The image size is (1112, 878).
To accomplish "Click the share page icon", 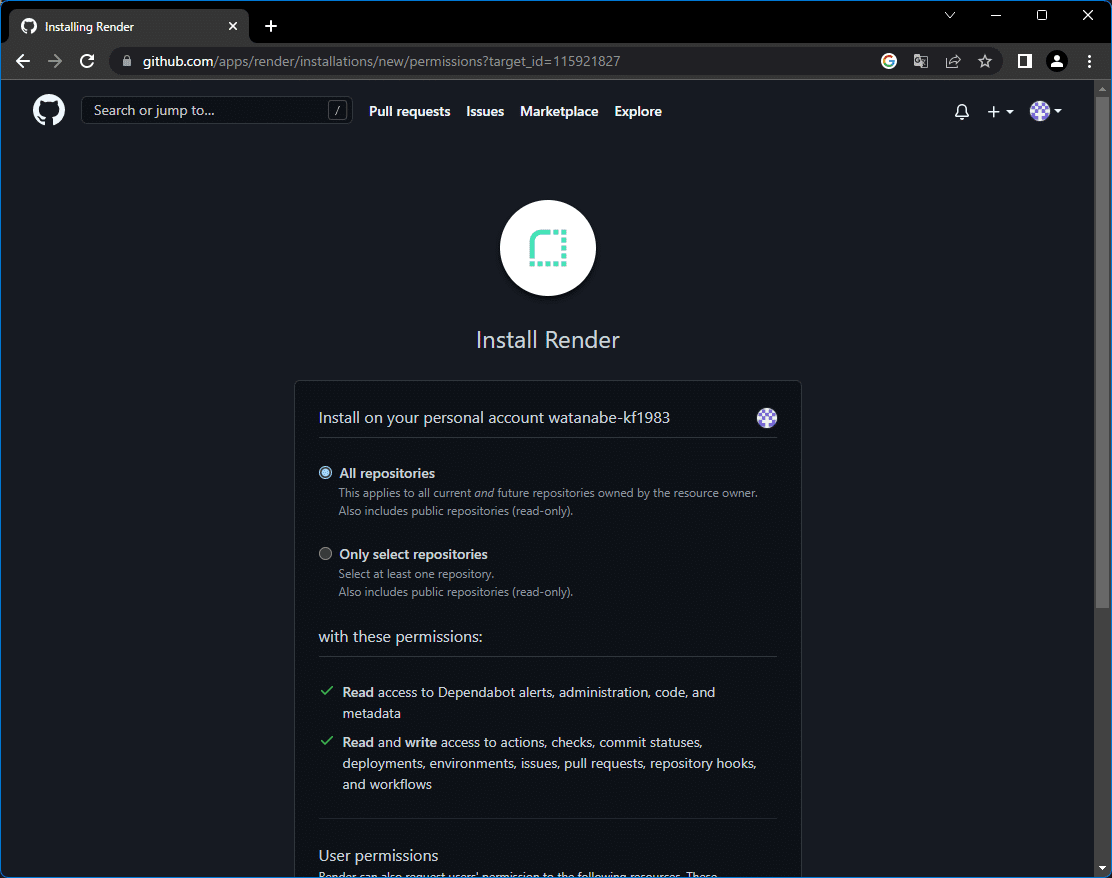I will tap(953, 61).
